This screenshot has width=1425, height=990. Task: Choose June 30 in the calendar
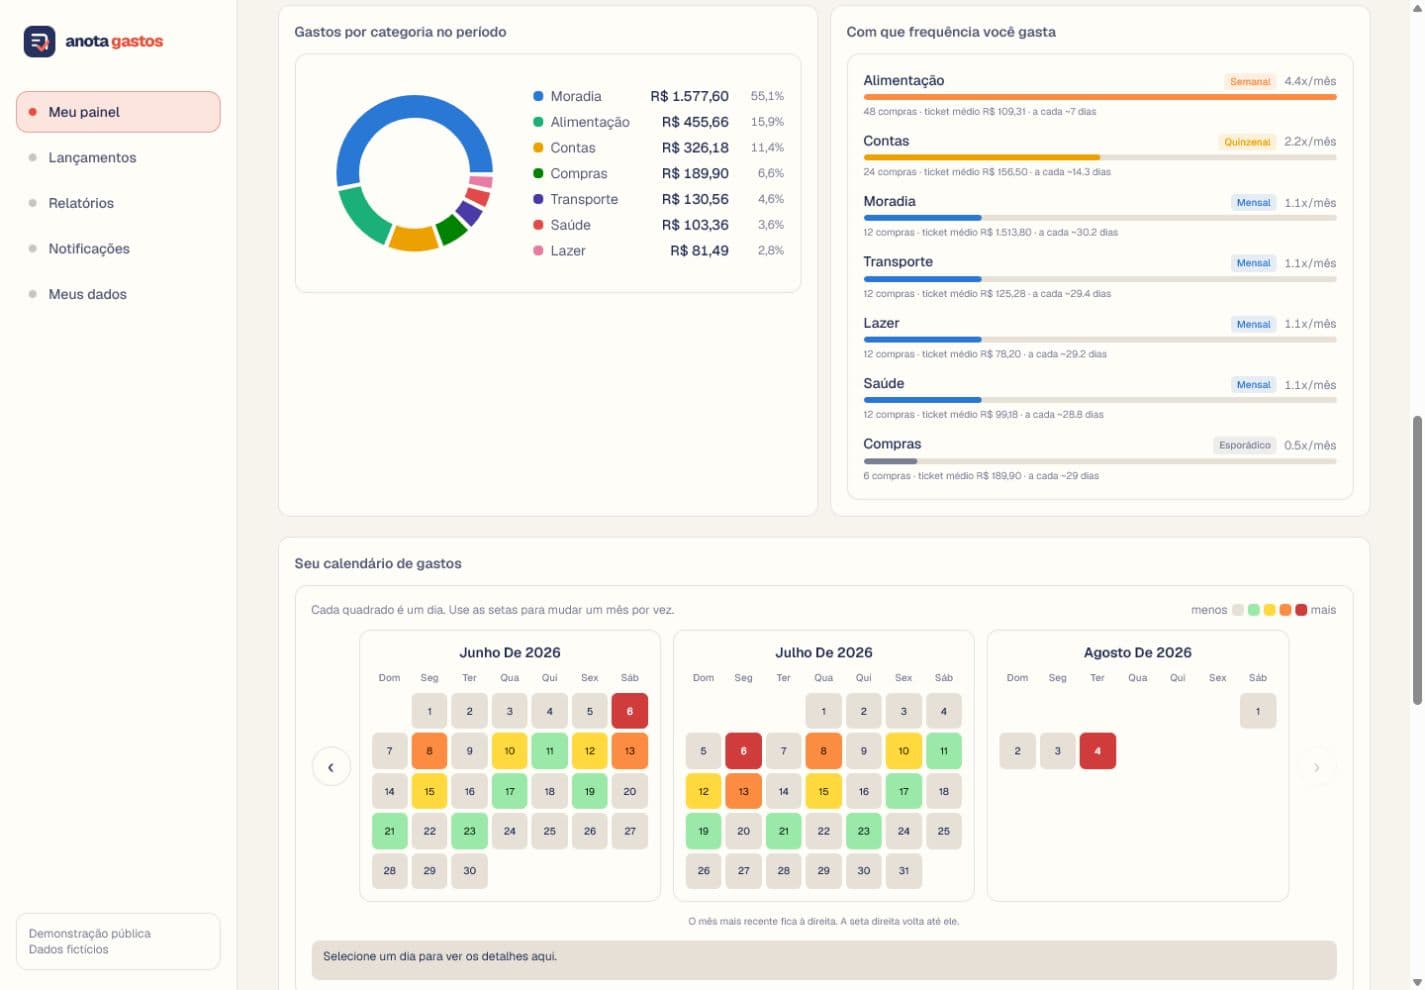[x=470, y=871]
